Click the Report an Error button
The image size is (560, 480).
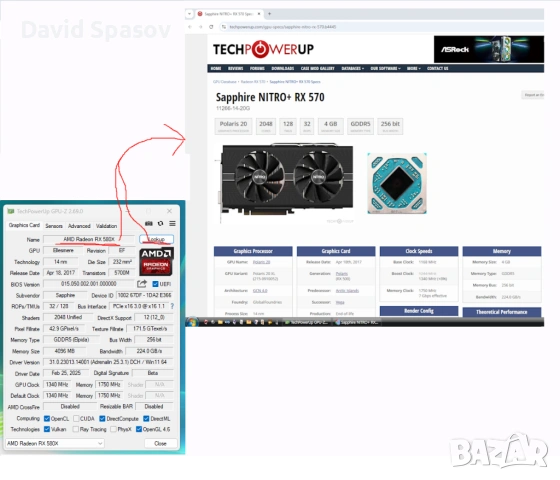point(533,95)
